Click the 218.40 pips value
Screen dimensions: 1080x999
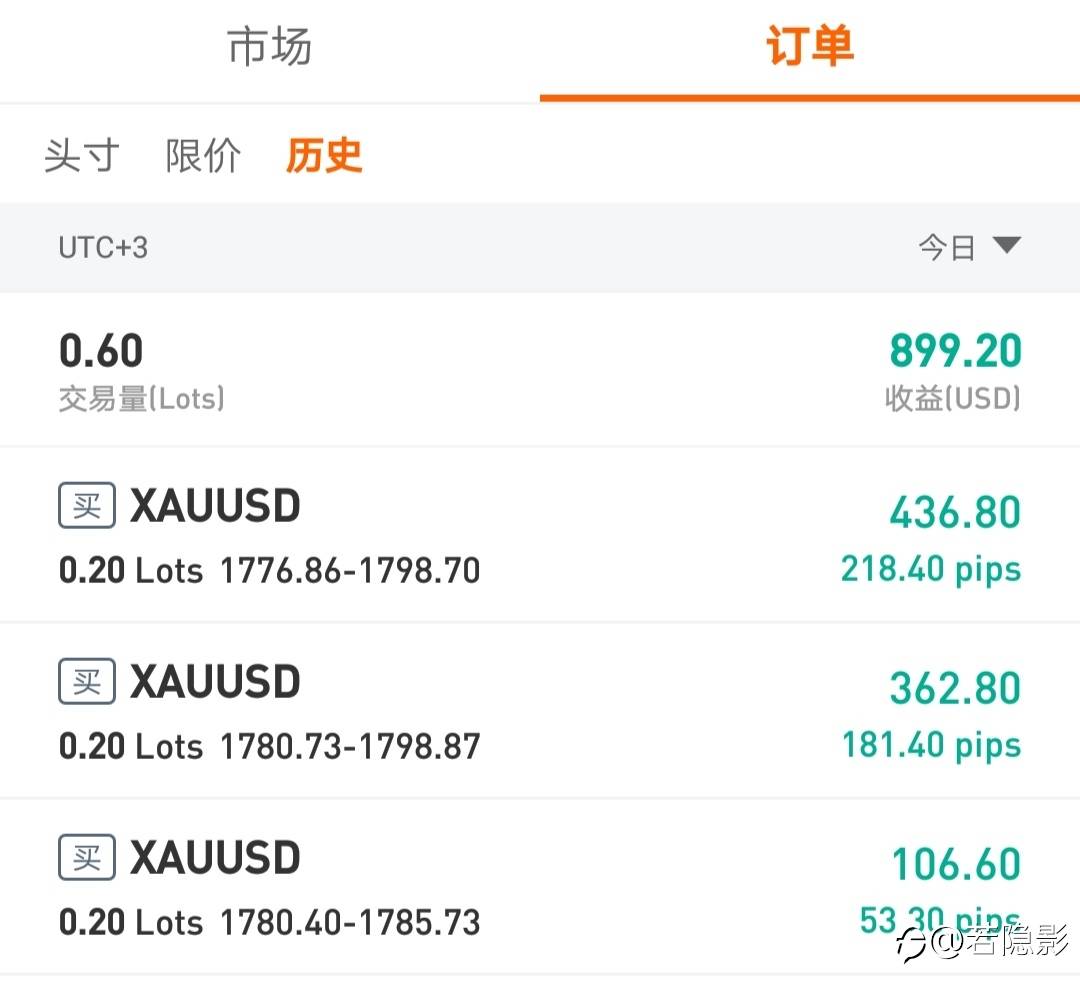click(931, 570)
